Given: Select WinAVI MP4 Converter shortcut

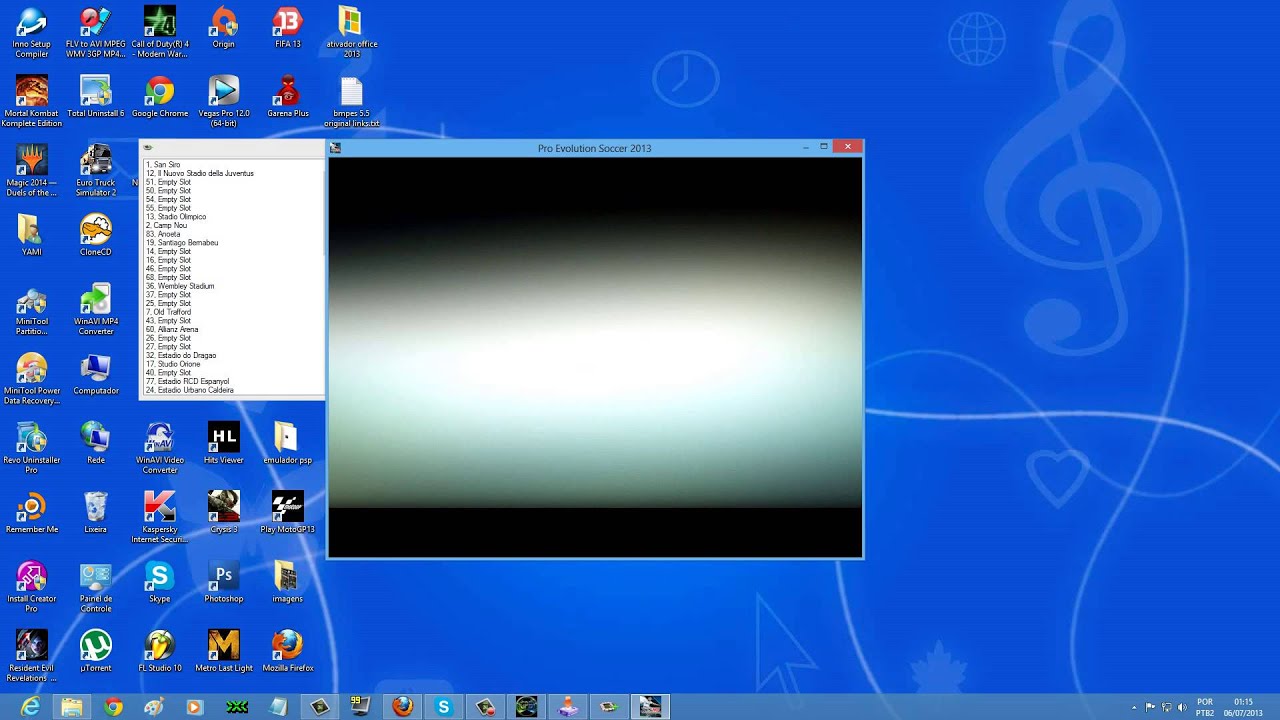Looking at the screenshot, I should click(x=96, y=309).
